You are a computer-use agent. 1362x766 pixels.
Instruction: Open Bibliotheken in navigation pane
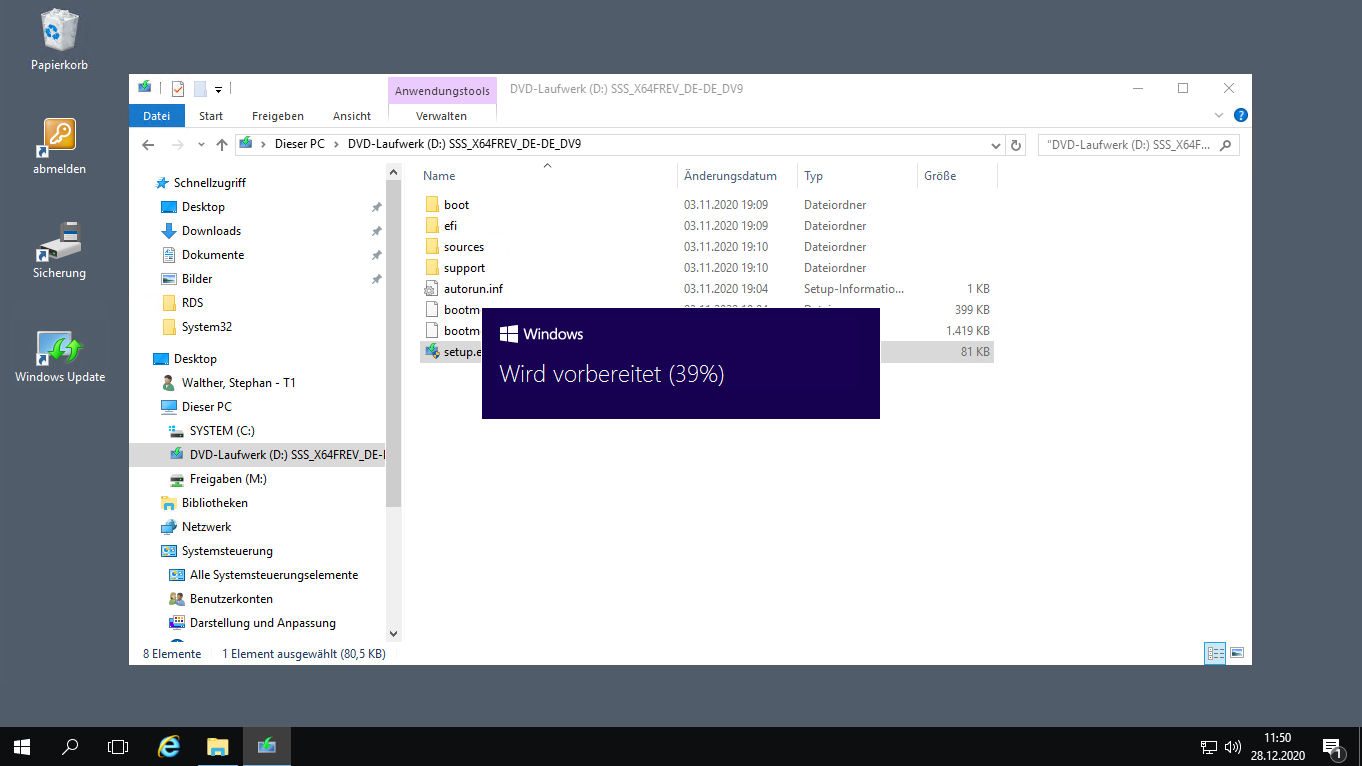[214, 503]
